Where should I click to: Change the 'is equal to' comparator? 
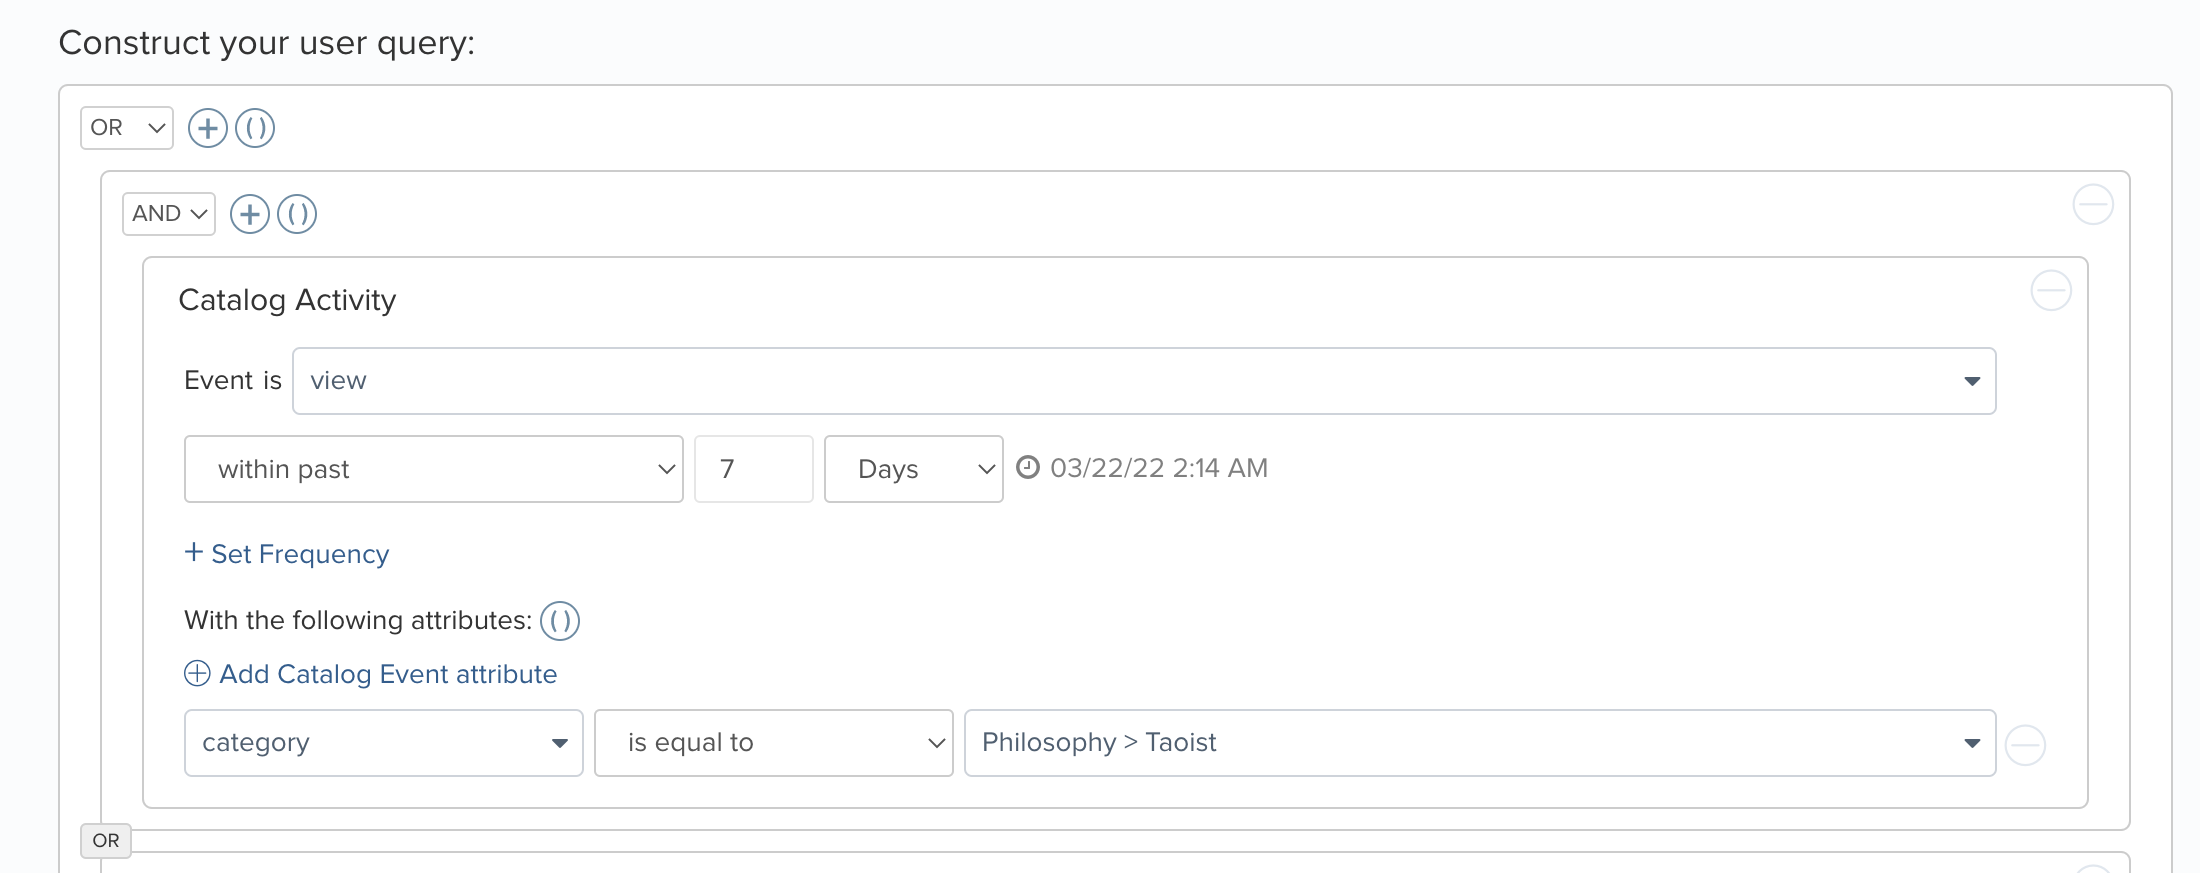[774, 743]
